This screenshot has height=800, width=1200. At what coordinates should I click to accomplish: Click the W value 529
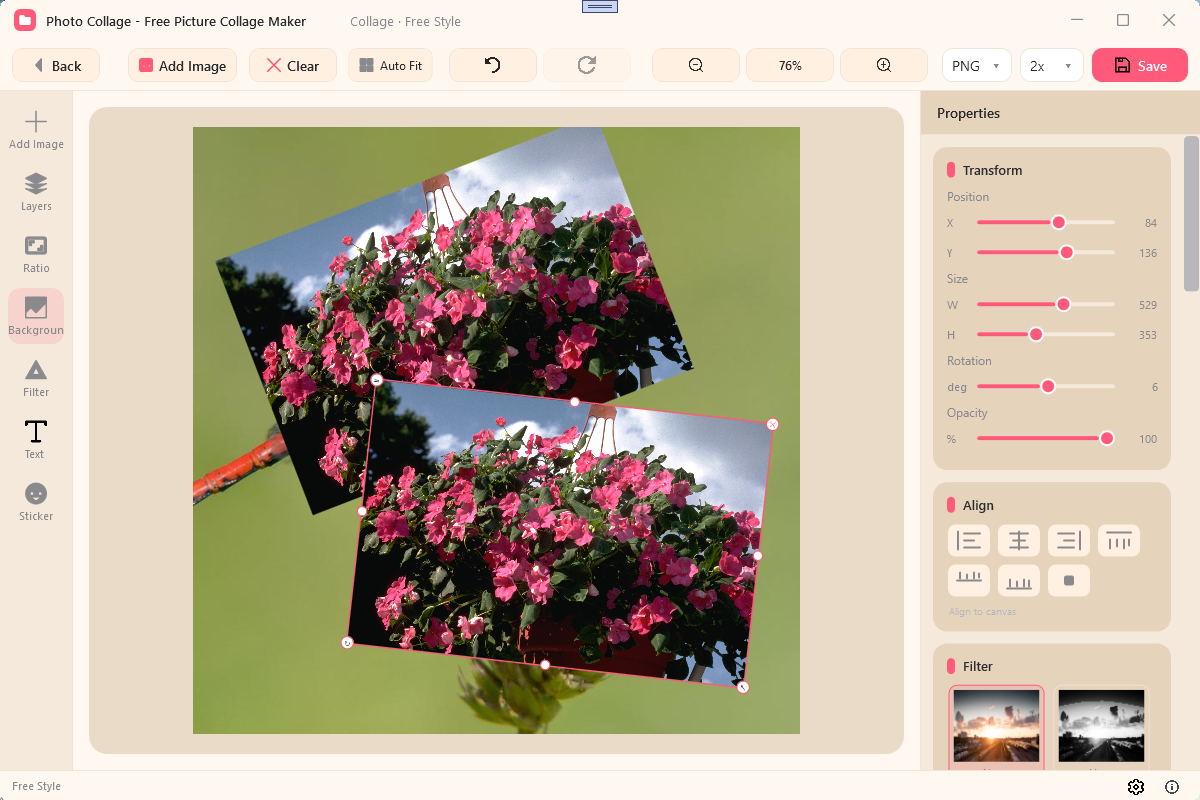click(1148, 305)
